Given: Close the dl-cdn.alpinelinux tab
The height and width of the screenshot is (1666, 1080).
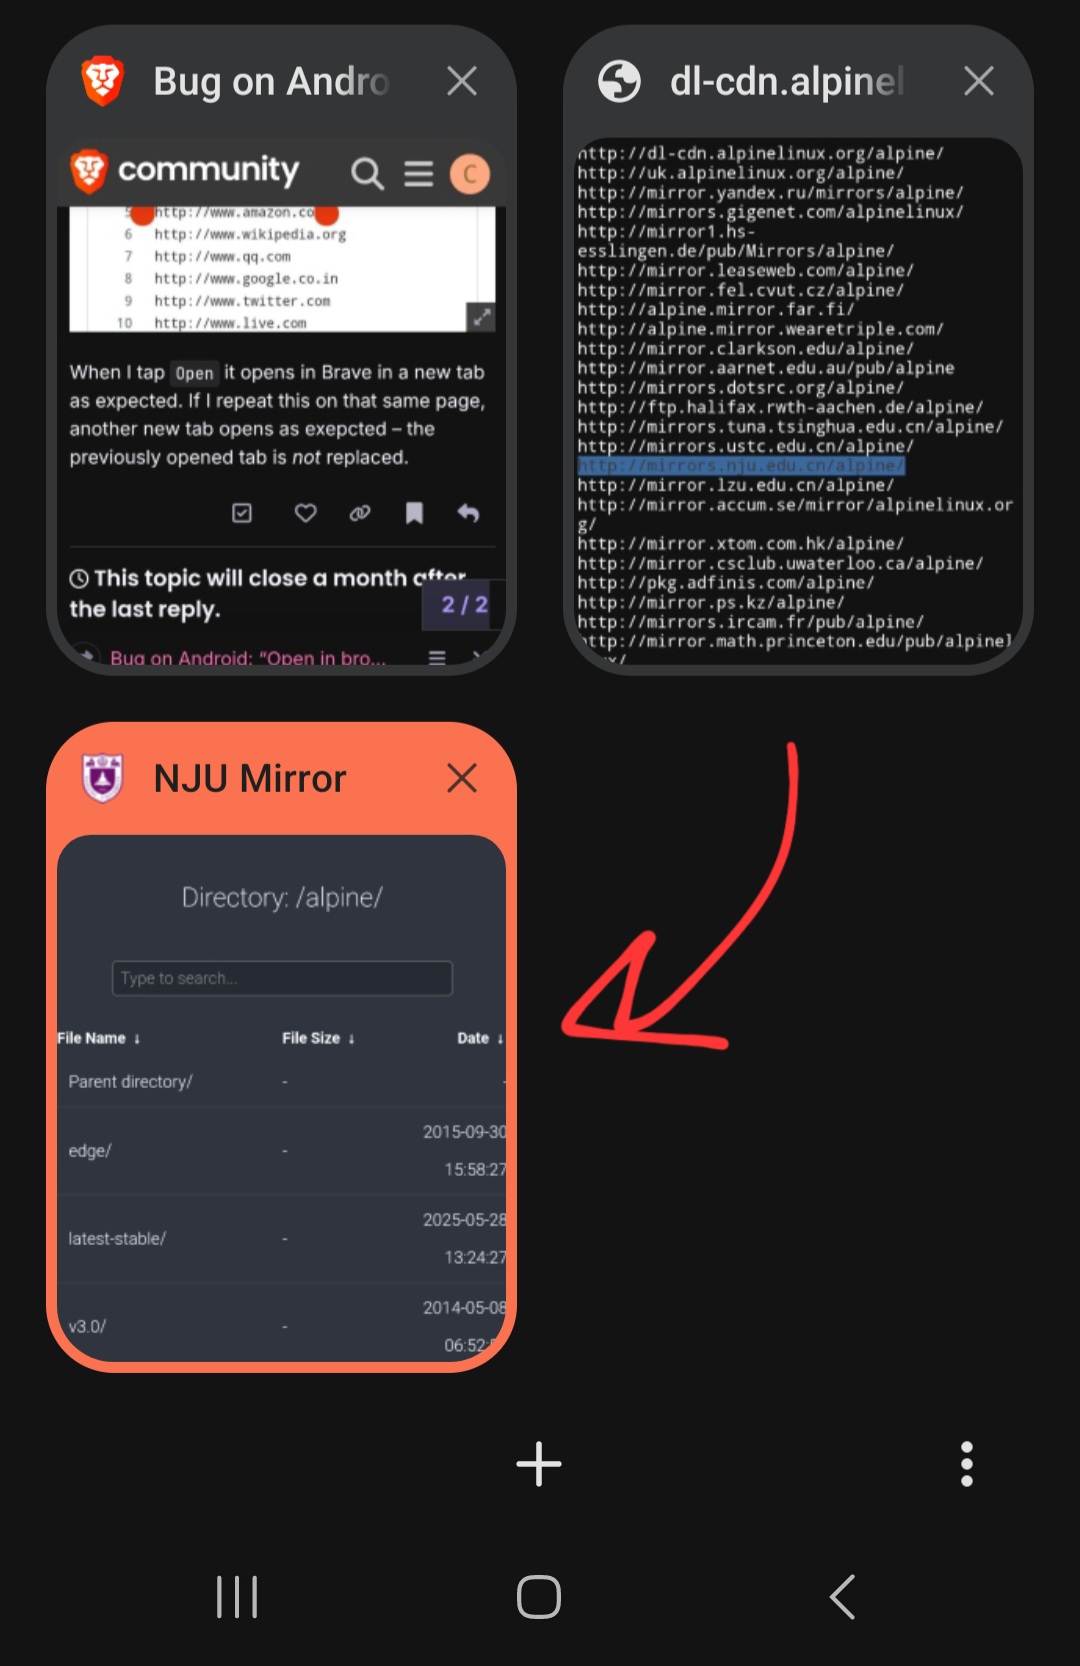Looking at the screenshot, I should click(x=979, y=81).
